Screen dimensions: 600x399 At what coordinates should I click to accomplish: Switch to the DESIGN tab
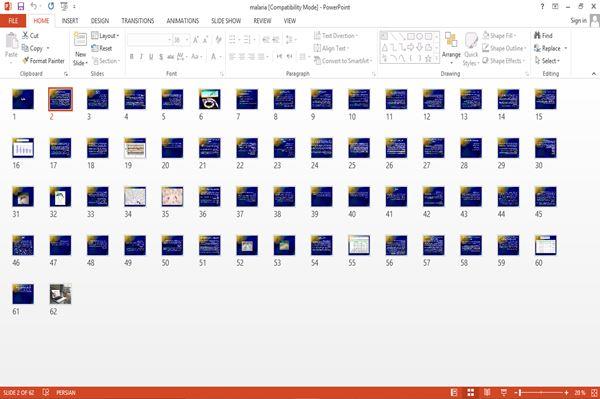pyautogui.click(x=100, y=21)
